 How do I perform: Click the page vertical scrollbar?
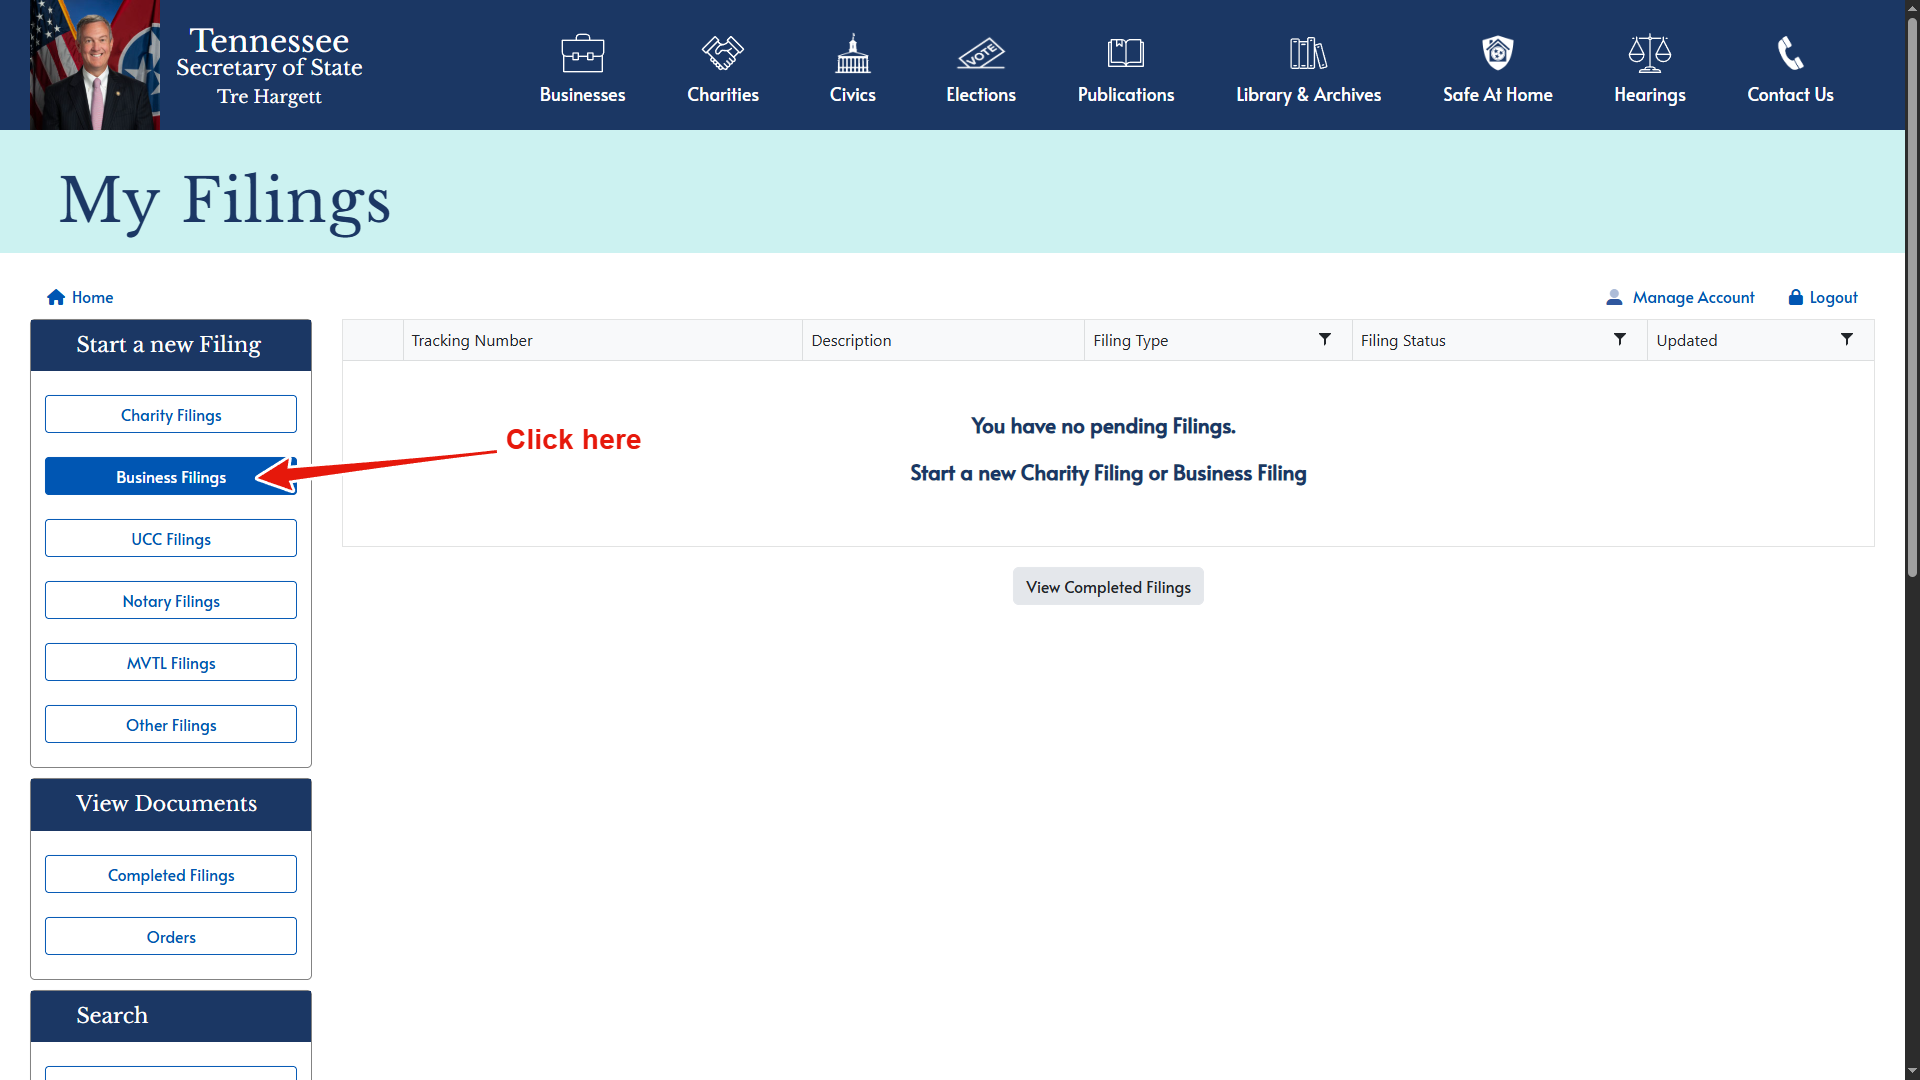click(1911, 300)
